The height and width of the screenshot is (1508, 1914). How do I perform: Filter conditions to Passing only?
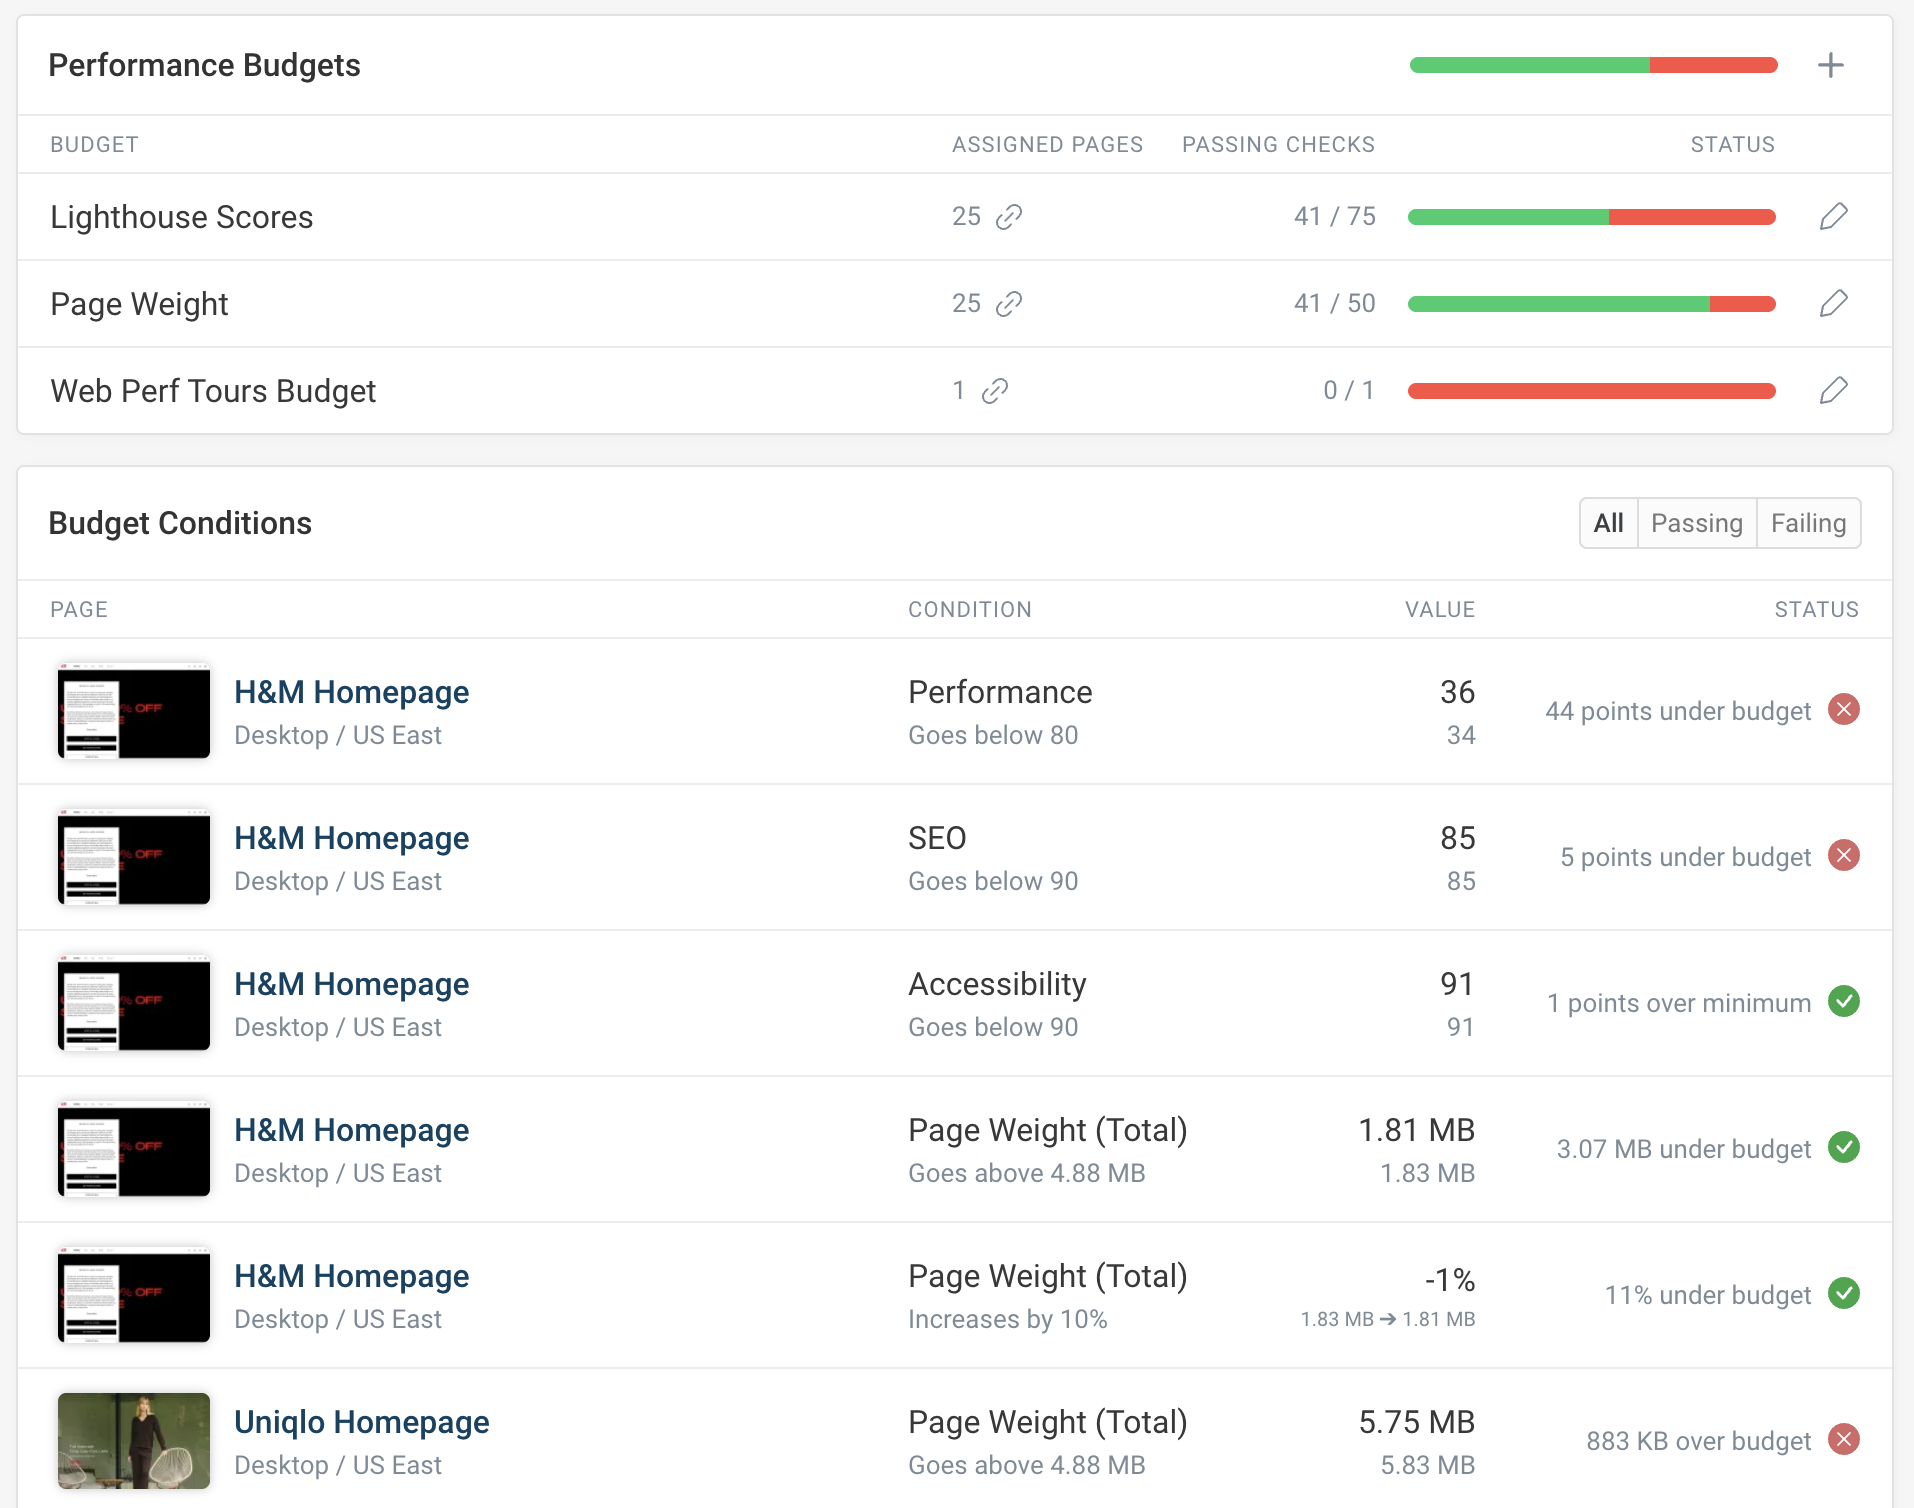1696,523
